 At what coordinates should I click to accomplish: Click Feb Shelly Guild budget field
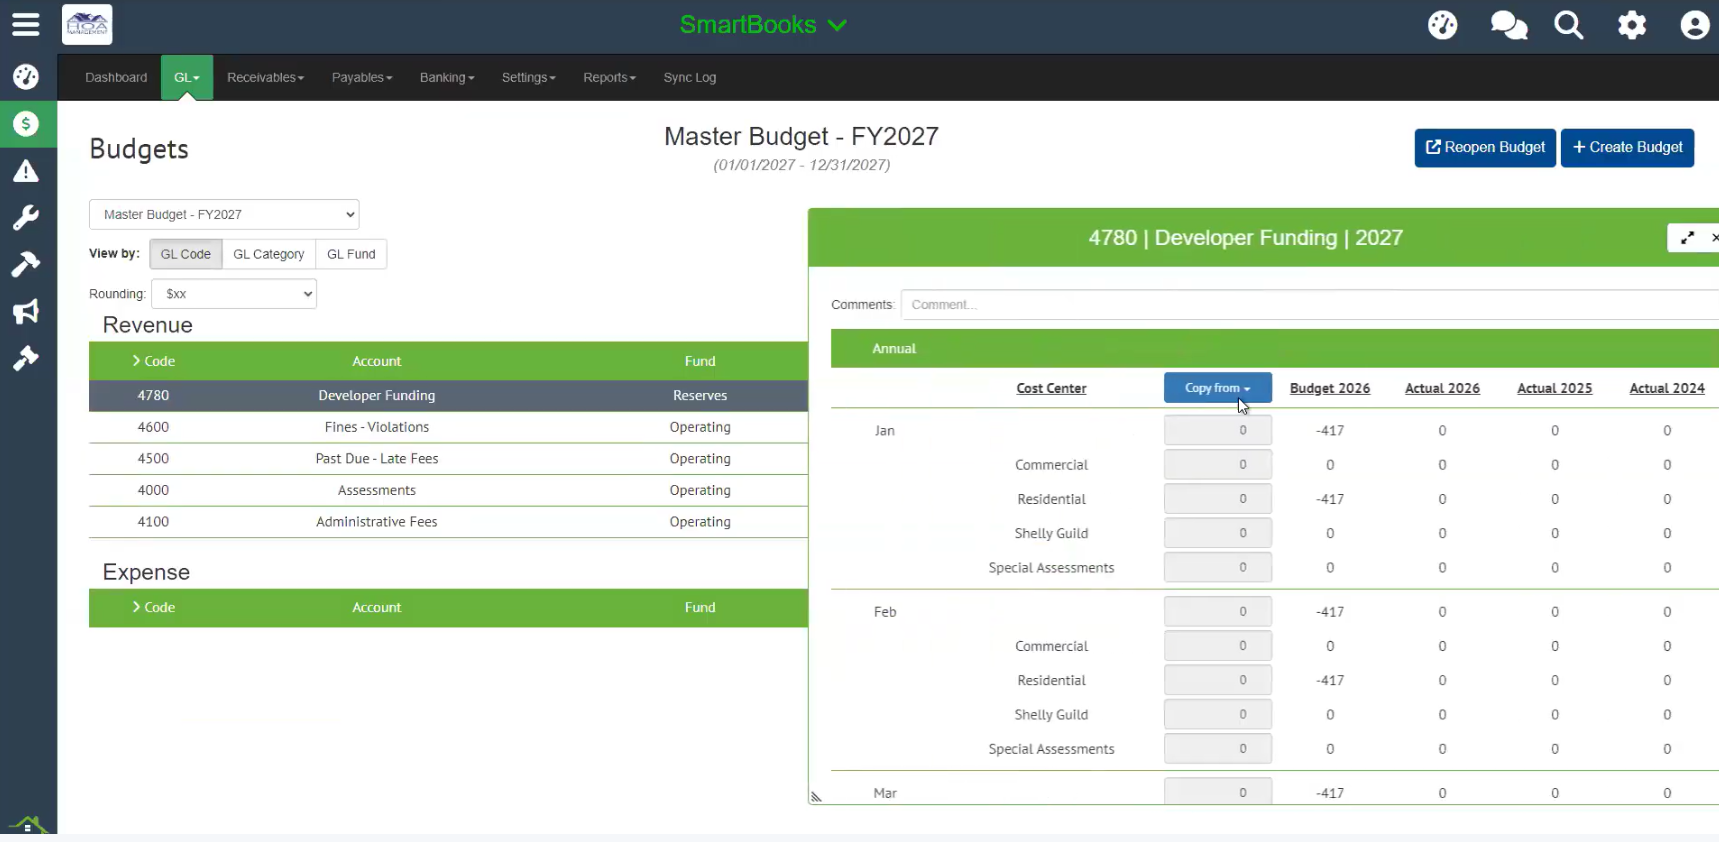pyautogui.click(x=1218, y=714)
